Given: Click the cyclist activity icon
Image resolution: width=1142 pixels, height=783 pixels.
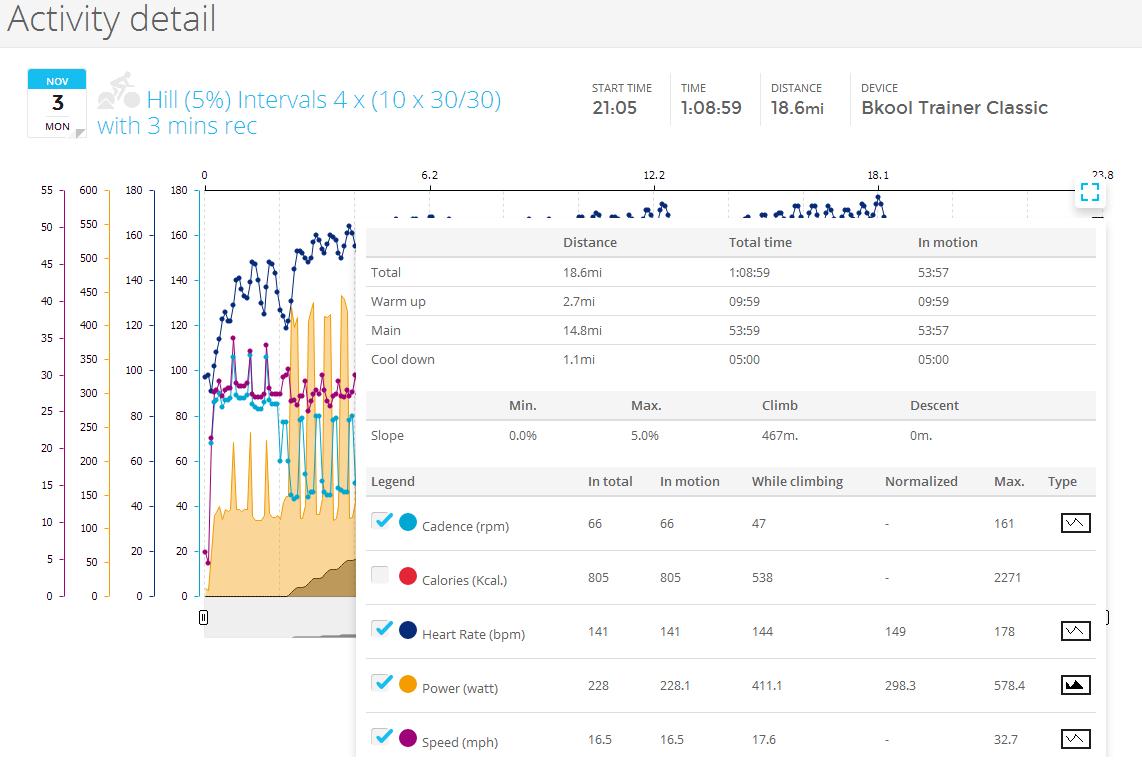Looking at the screenshot, I should pyautogui.click(x=118, y=91).
